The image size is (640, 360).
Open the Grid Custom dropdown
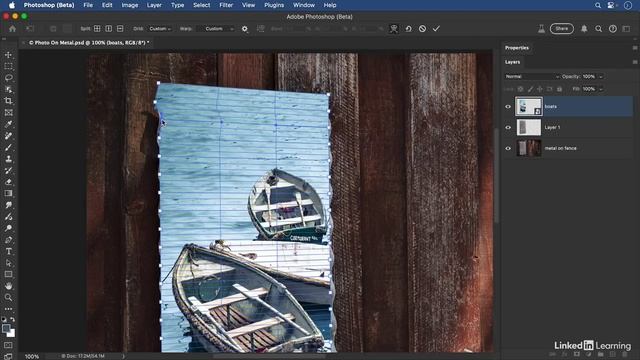[160, 29]
